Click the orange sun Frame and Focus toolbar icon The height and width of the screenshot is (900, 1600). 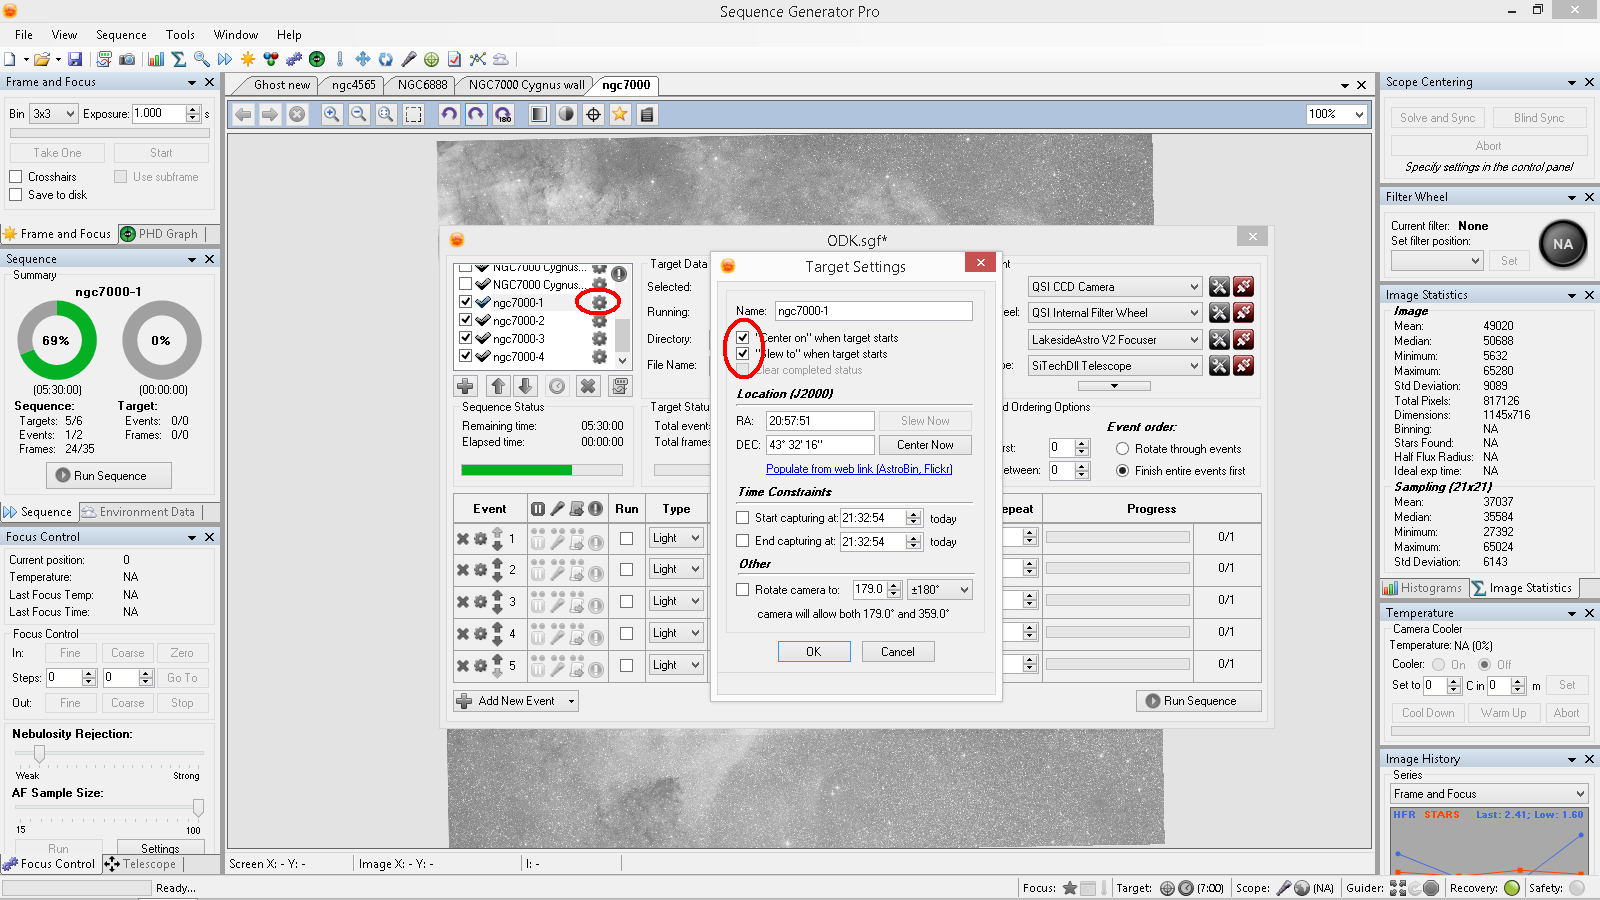248,59
